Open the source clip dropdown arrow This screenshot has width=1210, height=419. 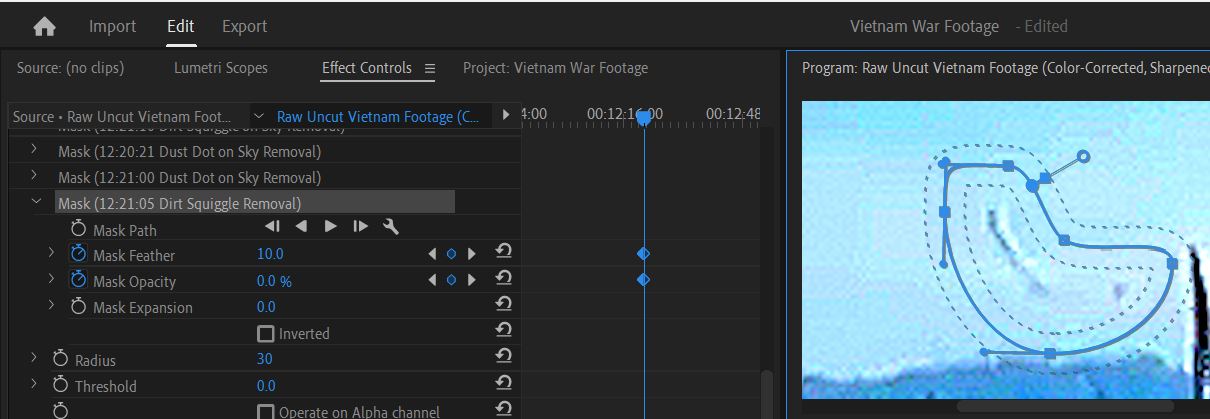259,116
